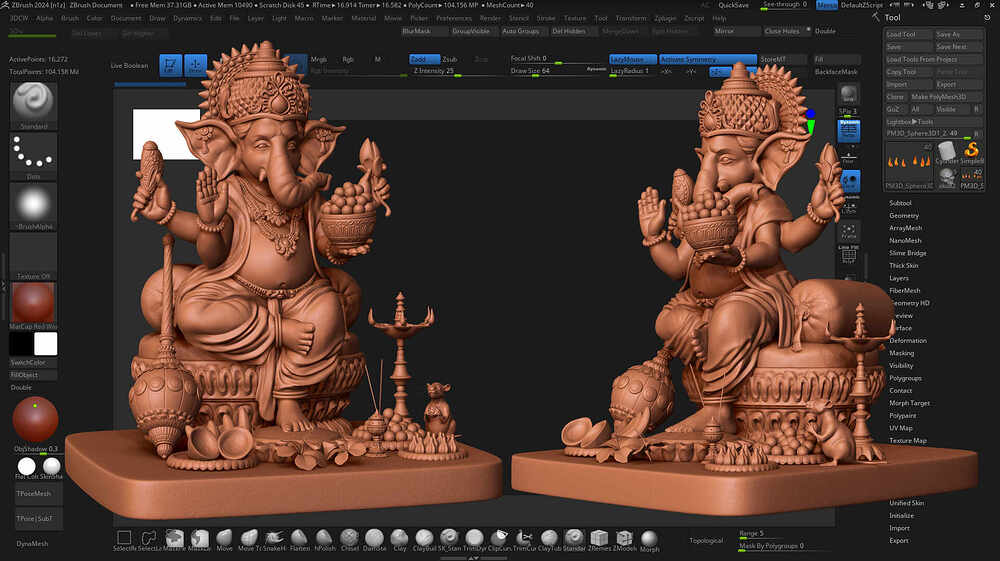This screenshot has height=561, width=1000.
Task: Select the Cylinder3D tool thumbnail
Action: (x=947, y=154)
